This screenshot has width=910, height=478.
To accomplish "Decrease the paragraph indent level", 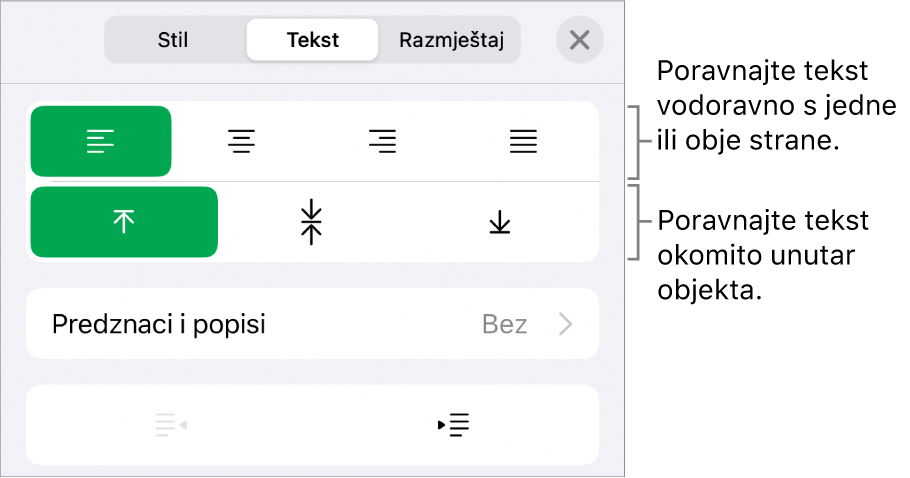I will (x=171, y=425).
